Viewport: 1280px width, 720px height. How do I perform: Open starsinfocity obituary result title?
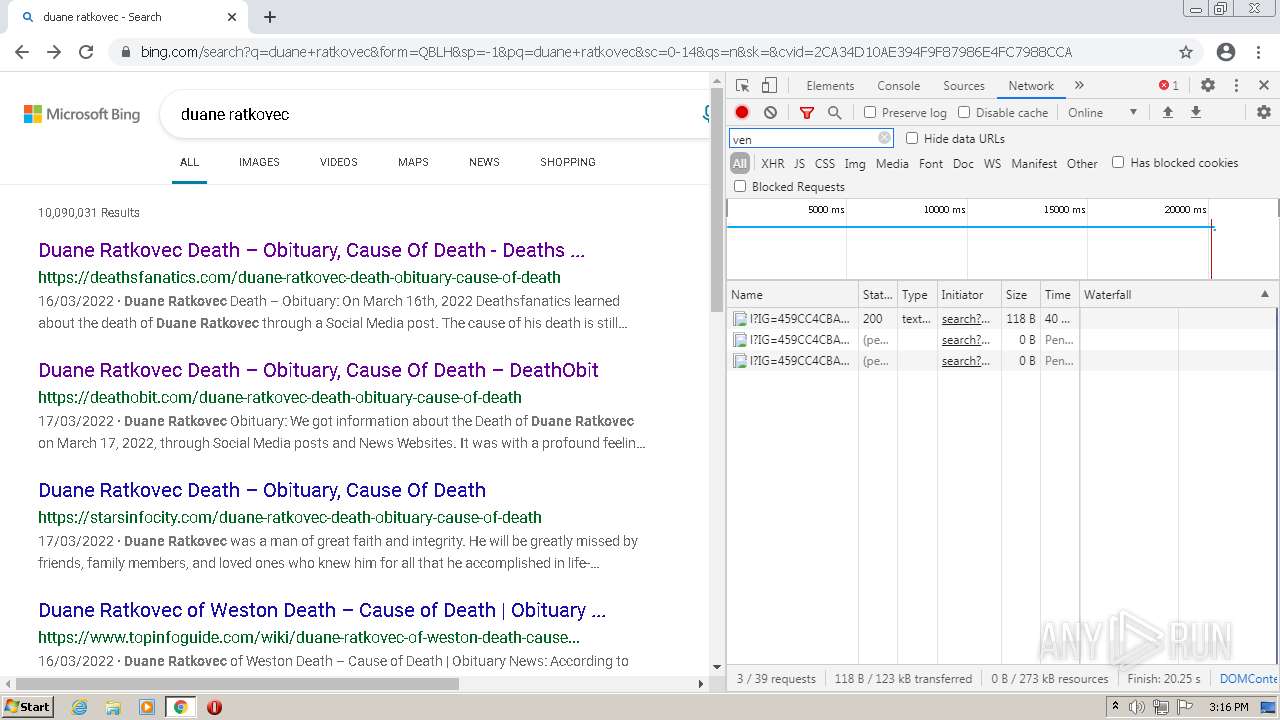[262, 490]
